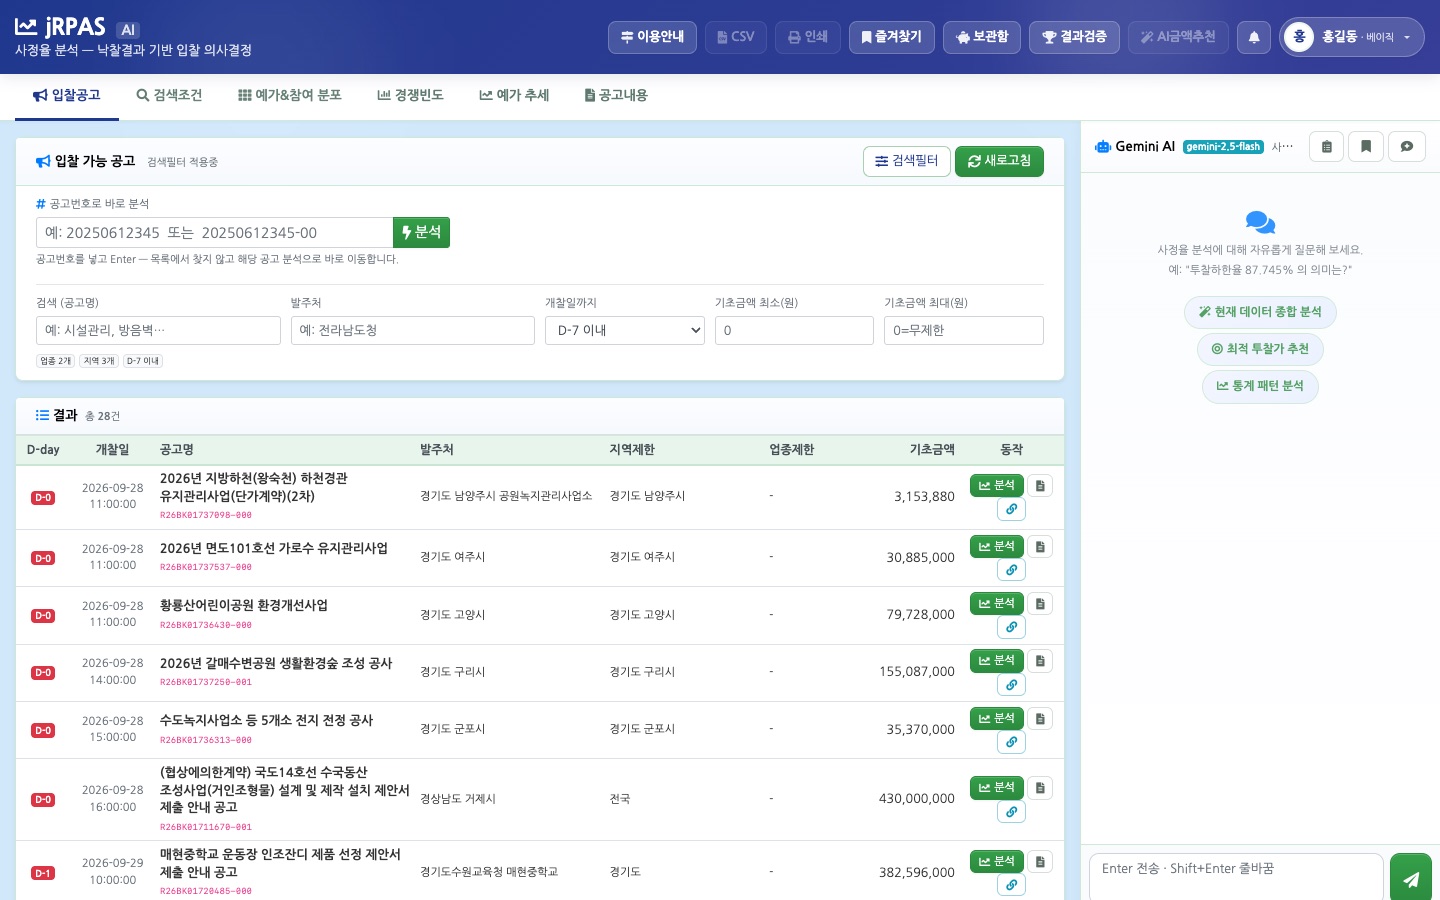Open the 보관함 archive button
The height and width of the screenshot is (900, 1440).
coord(982,37)
